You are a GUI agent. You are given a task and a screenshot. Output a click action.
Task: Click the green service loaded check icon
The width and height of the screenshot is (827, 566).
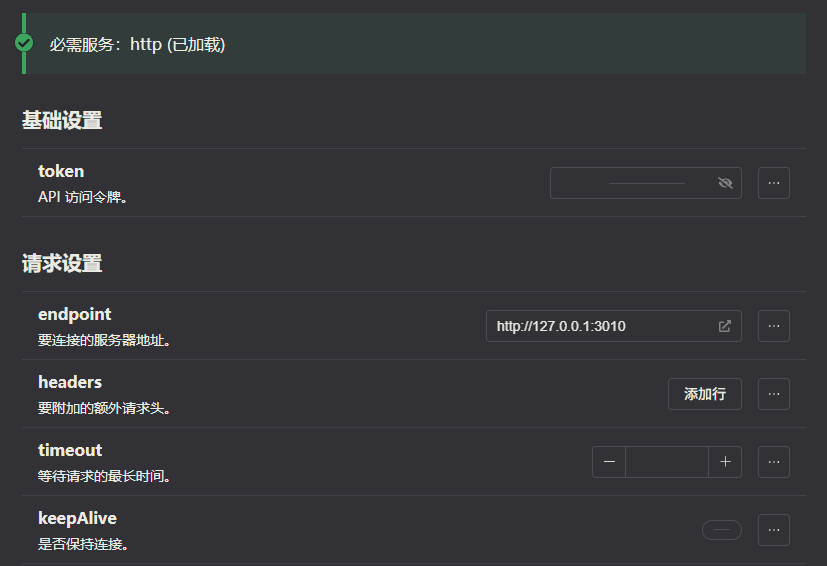click(x=24, y=43)
